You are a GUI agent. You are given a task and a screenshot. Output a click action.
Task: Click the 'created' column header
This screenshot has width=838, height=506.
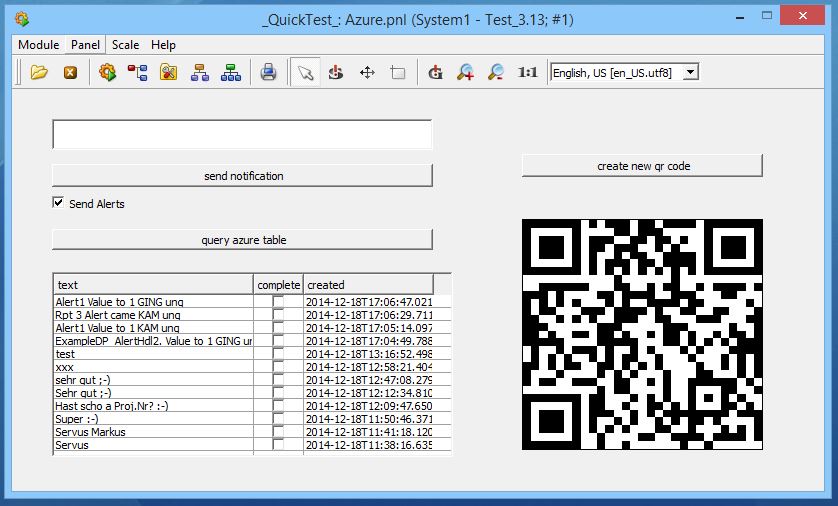tap(369, 285)
